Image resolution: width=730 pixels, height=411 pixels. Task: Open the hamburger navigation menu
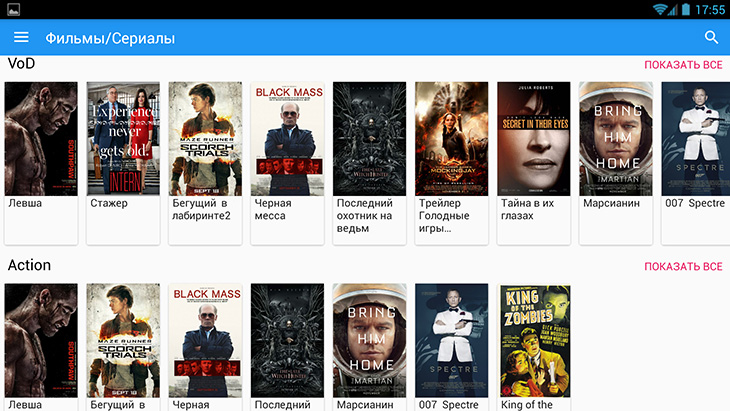tap(21, 37)
